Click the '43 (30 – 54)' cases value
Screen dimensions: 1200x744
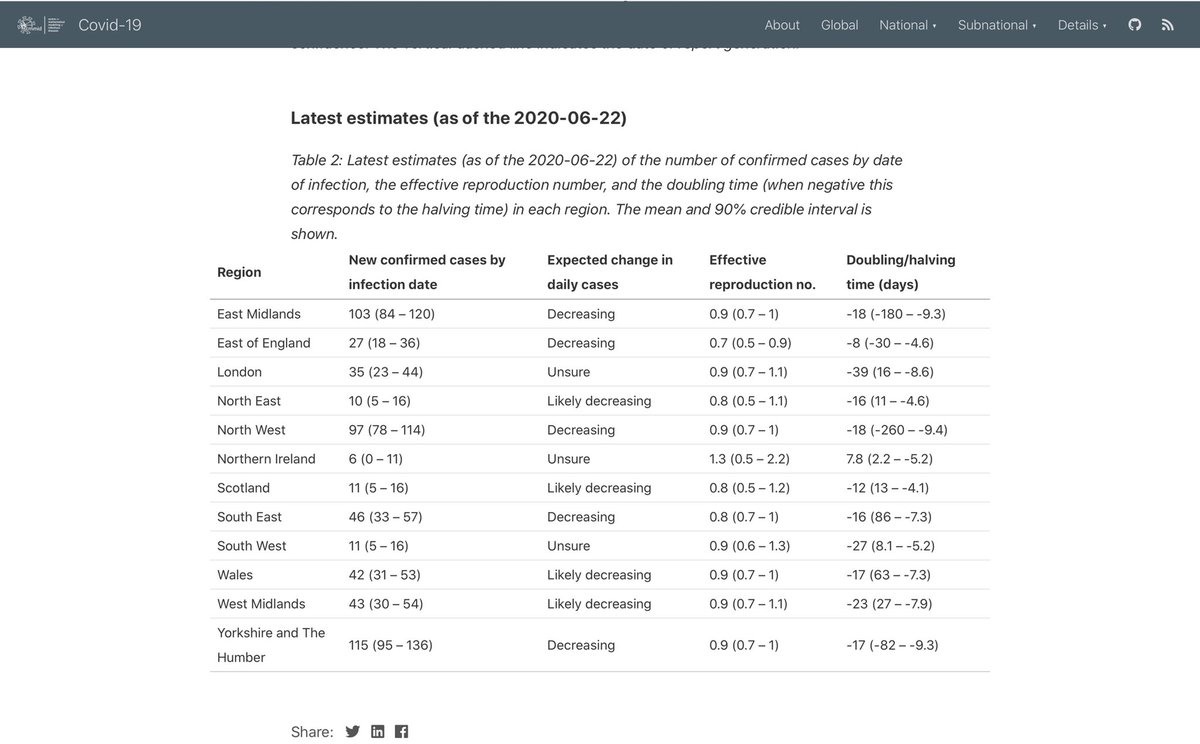[385, 604]
